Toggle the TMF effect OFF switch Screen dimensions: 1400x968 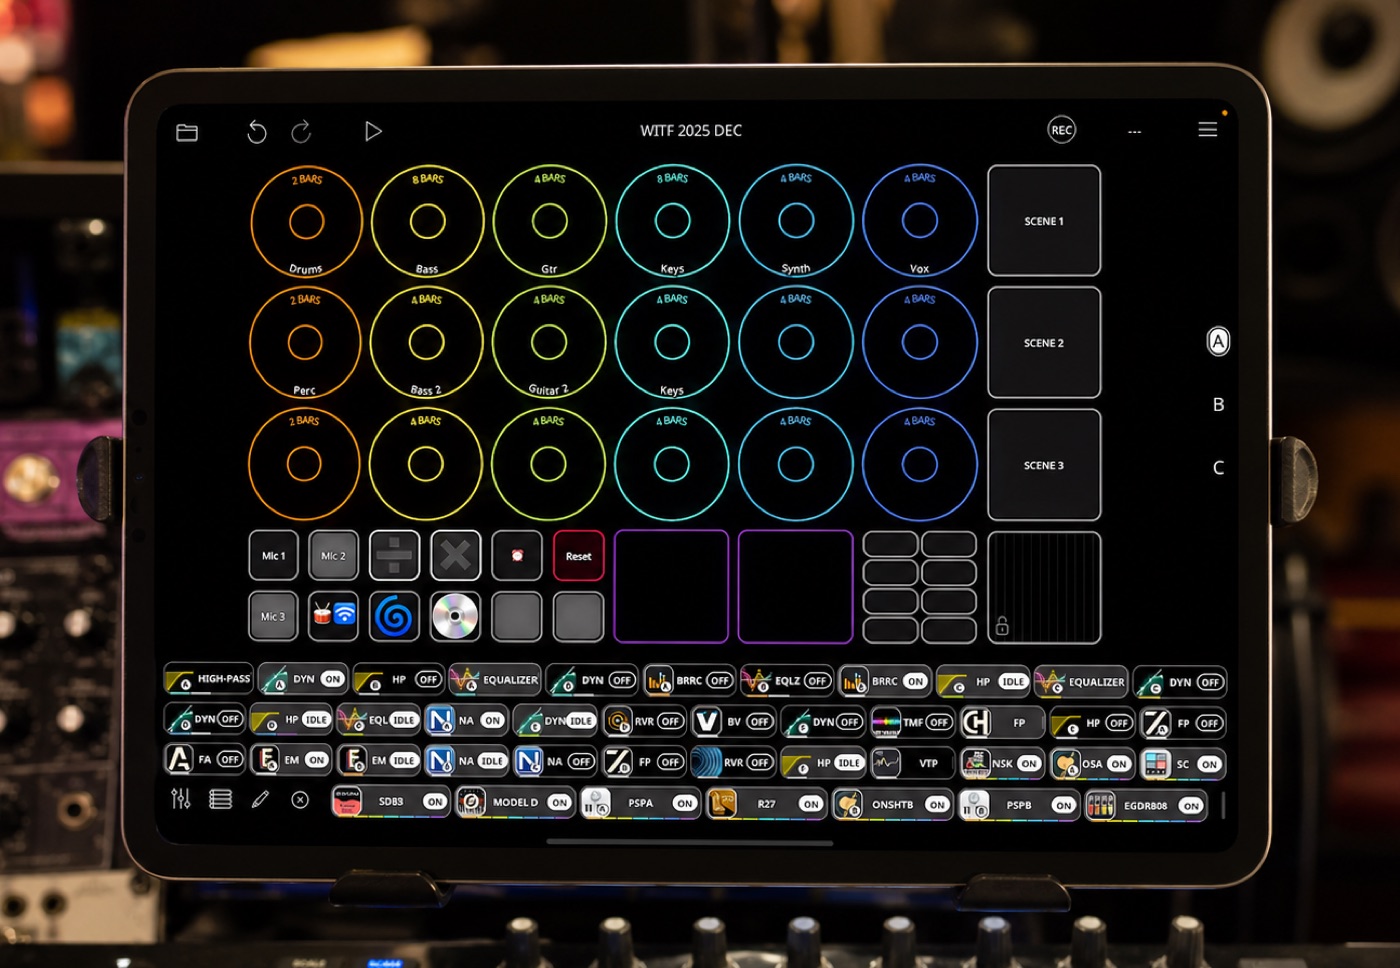[938, 722]
